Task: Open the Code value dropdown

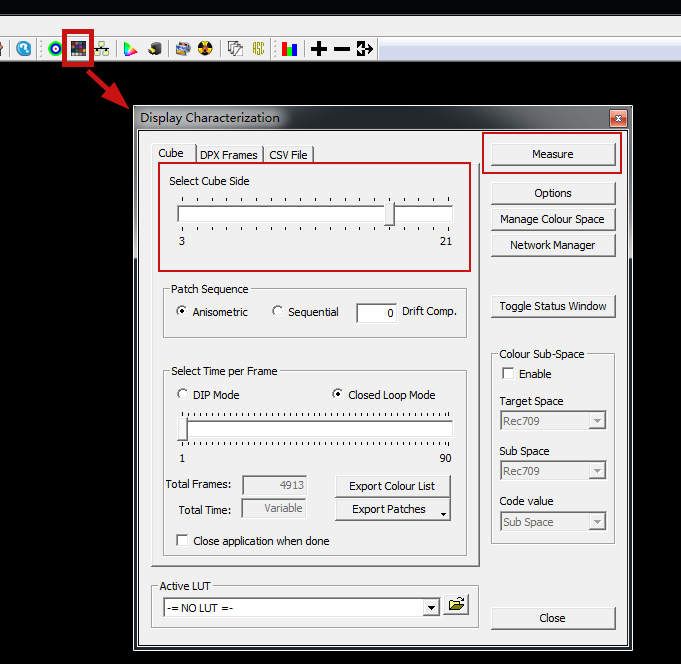Action: click(553, 521)
